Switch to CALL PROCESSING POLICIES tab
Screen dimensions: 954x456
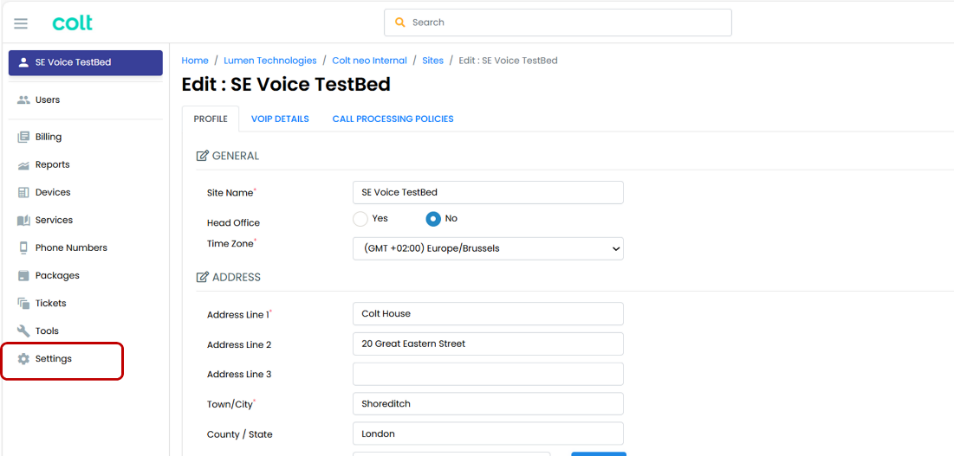coord(393,119)
